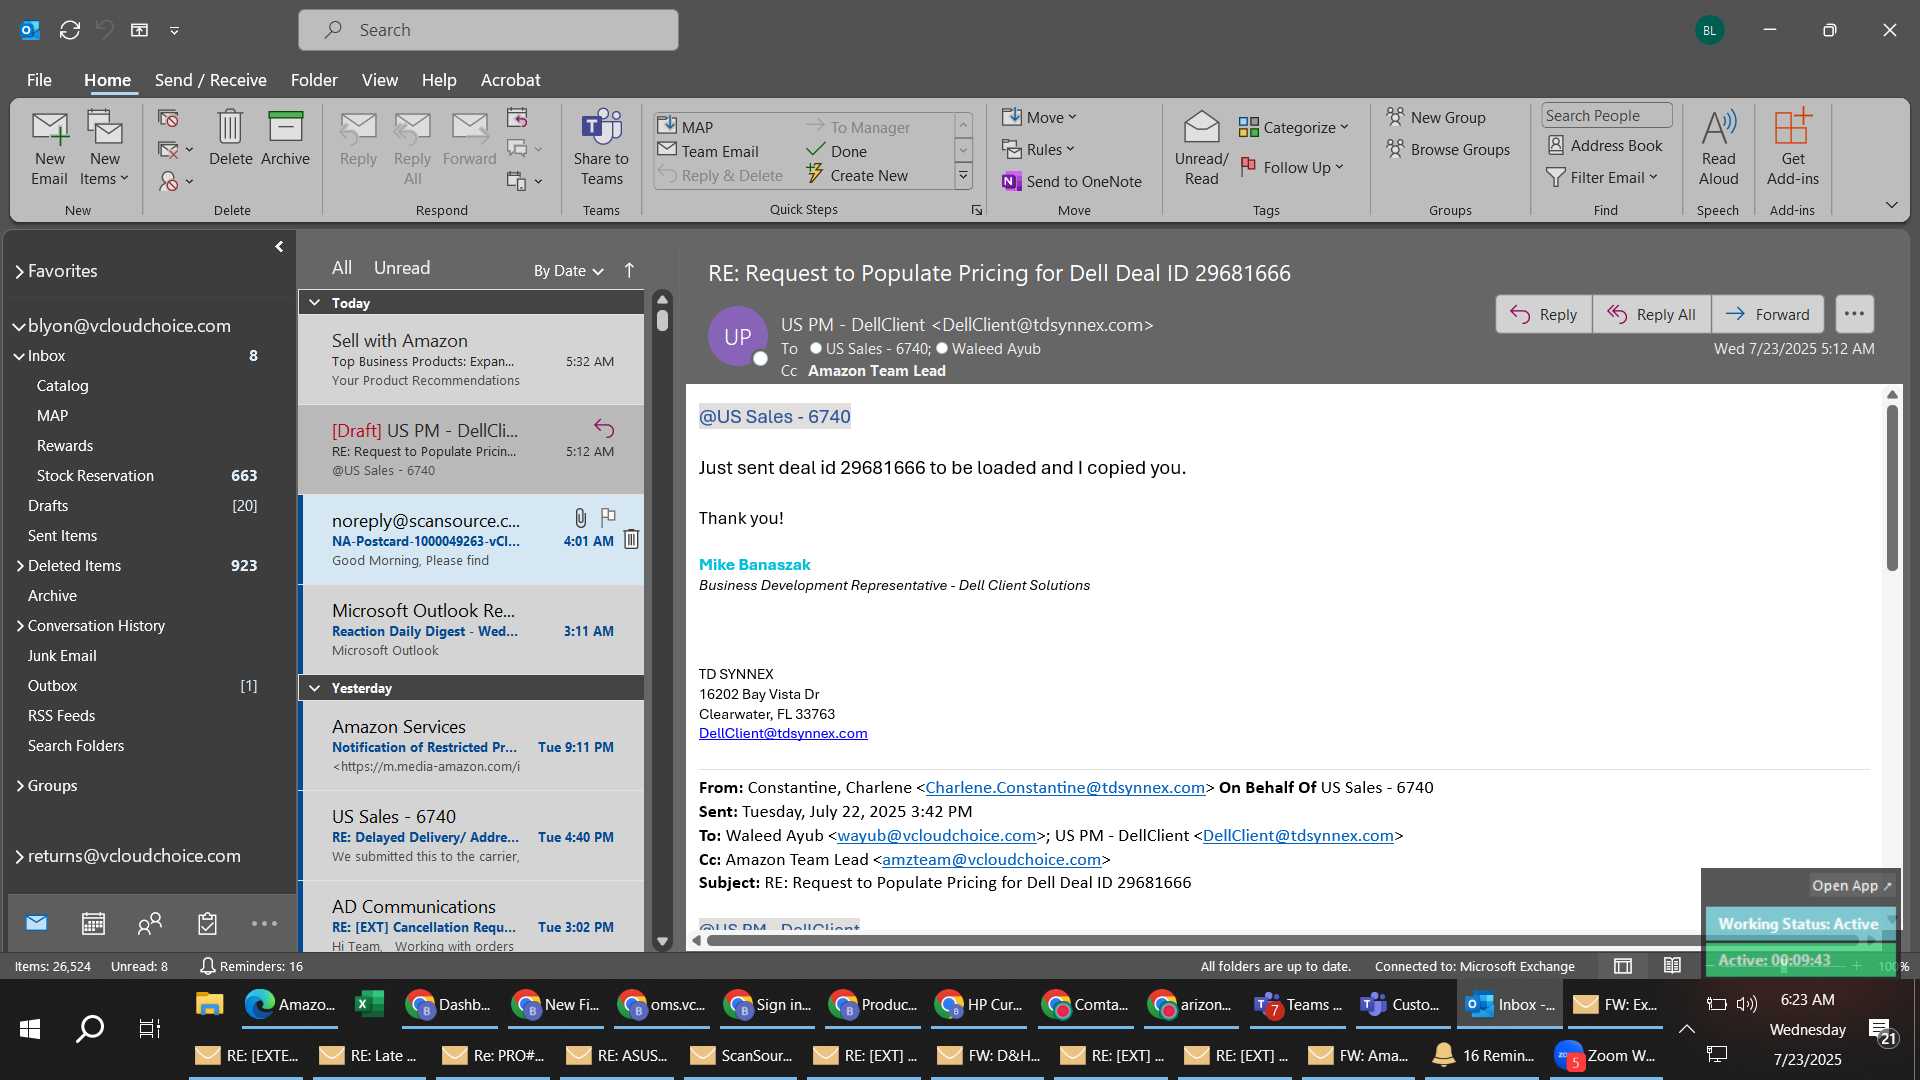Open Calendar view in navigation bar
Viewport: 1920px width, 1080px height.
click(93, 923)
